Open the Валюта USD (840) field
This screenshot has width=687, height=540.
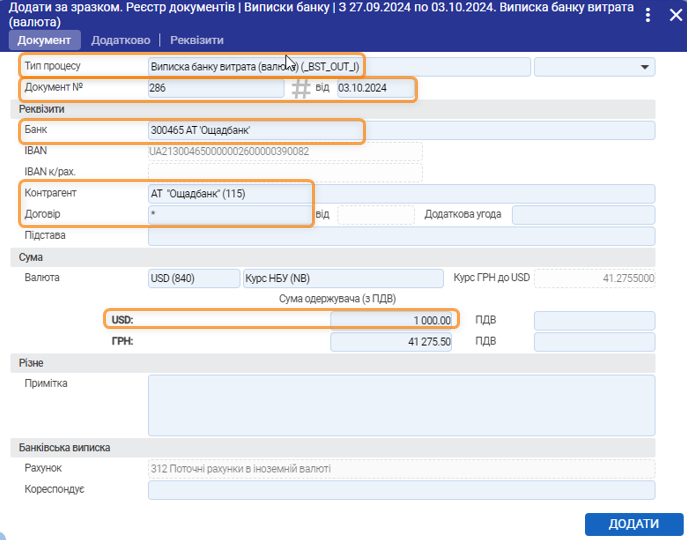(x=192, y=278)
